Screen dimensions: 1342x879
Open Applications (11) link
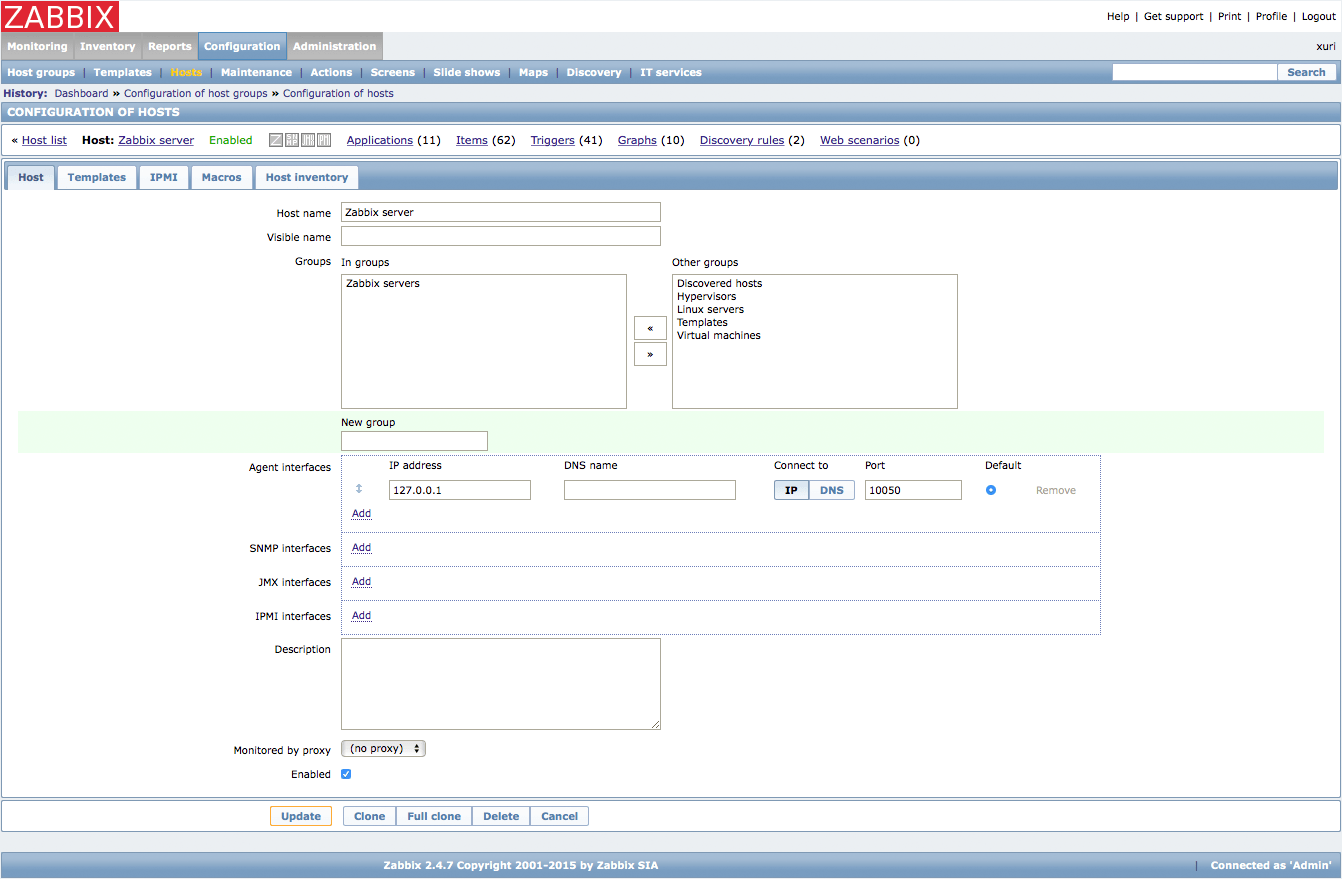[380, 140]
